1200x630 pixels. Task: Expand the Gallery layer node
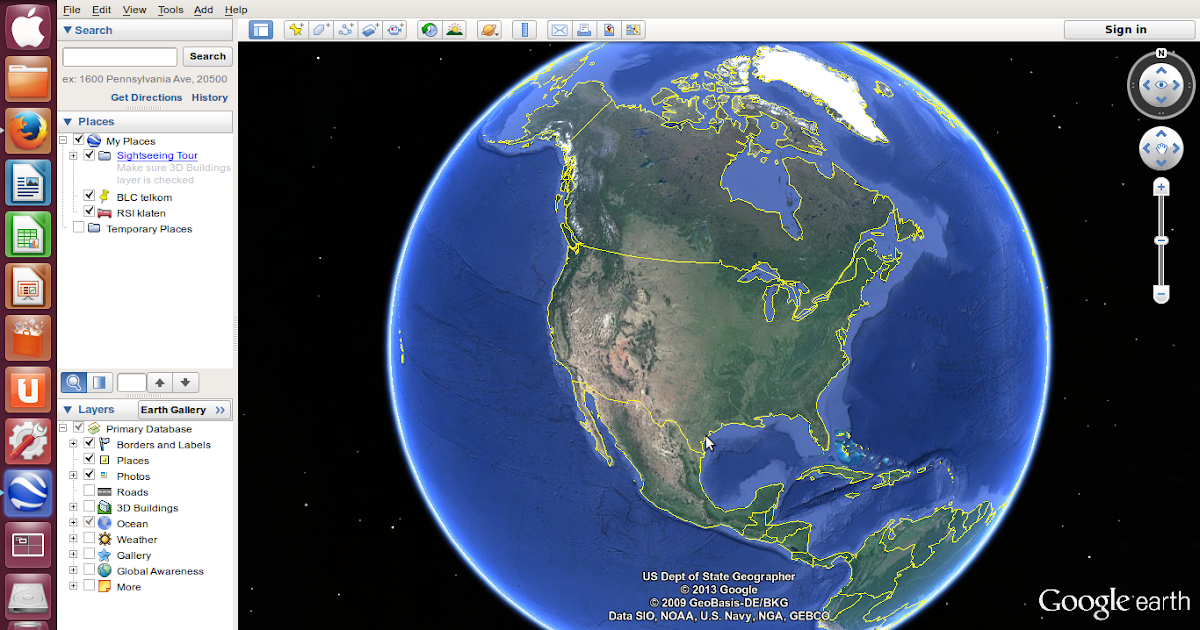tap(73, 555)
